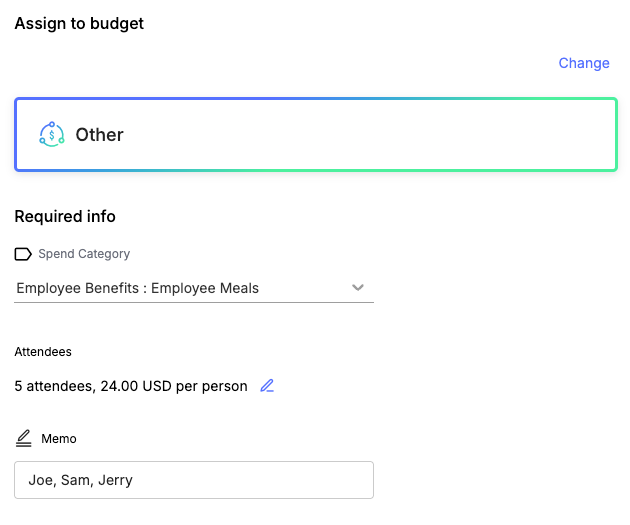Screen dimensions: 630x525
Task: Click the Assign to budget heading
Action: coord(79,24)
